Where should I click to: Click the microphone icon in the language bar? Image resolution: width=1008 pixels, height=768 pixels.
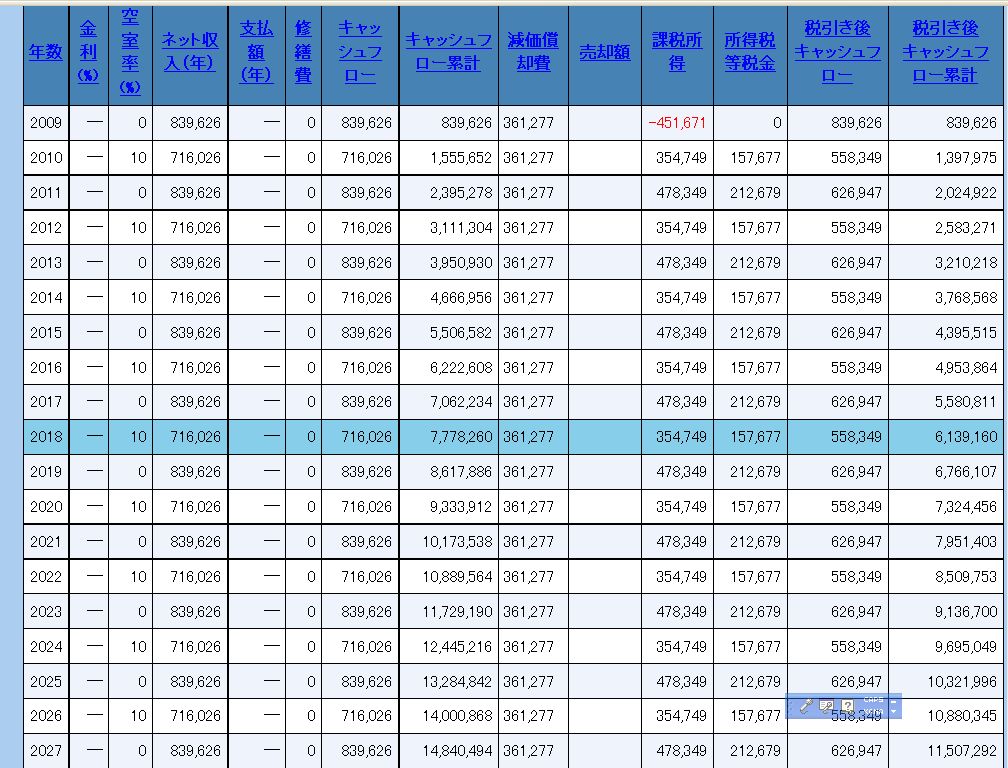pyautogui.click(x=806, y=706)
